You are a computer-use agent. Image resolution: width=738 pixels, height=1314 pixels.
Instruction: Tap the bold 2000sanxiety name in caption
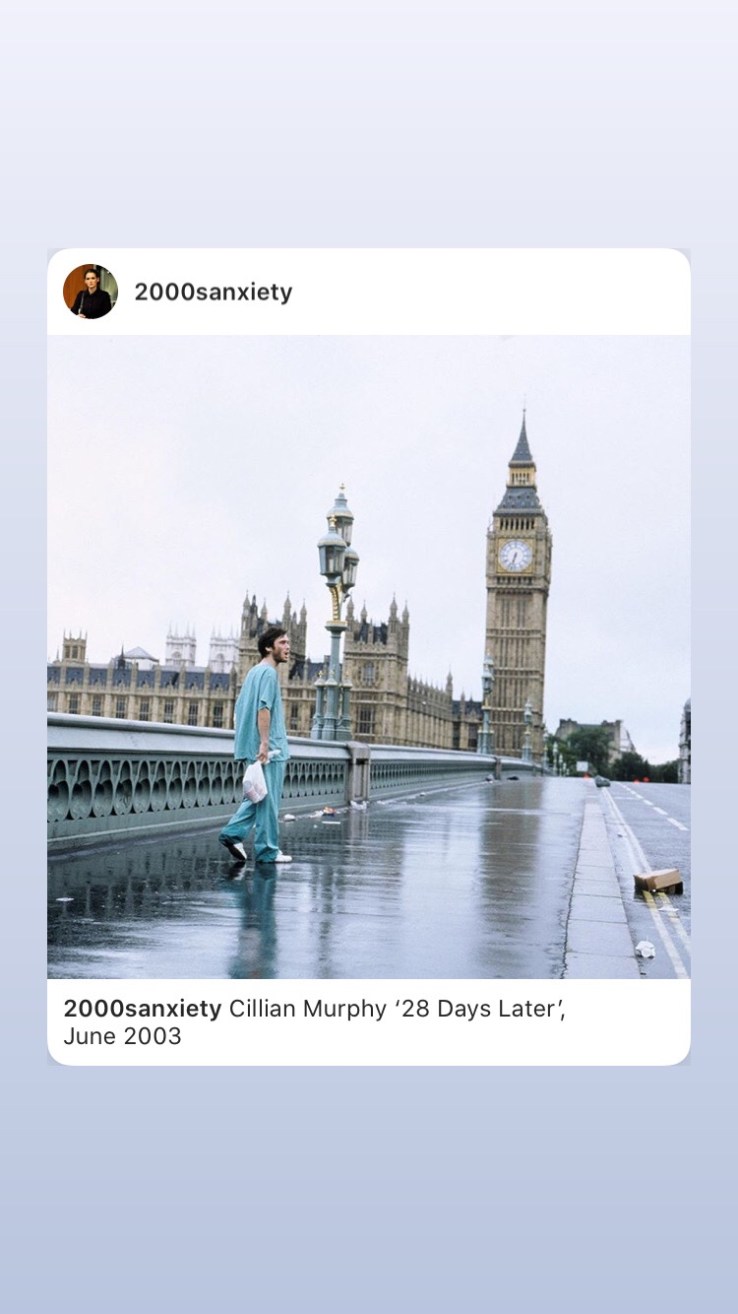pos(142,1008)
